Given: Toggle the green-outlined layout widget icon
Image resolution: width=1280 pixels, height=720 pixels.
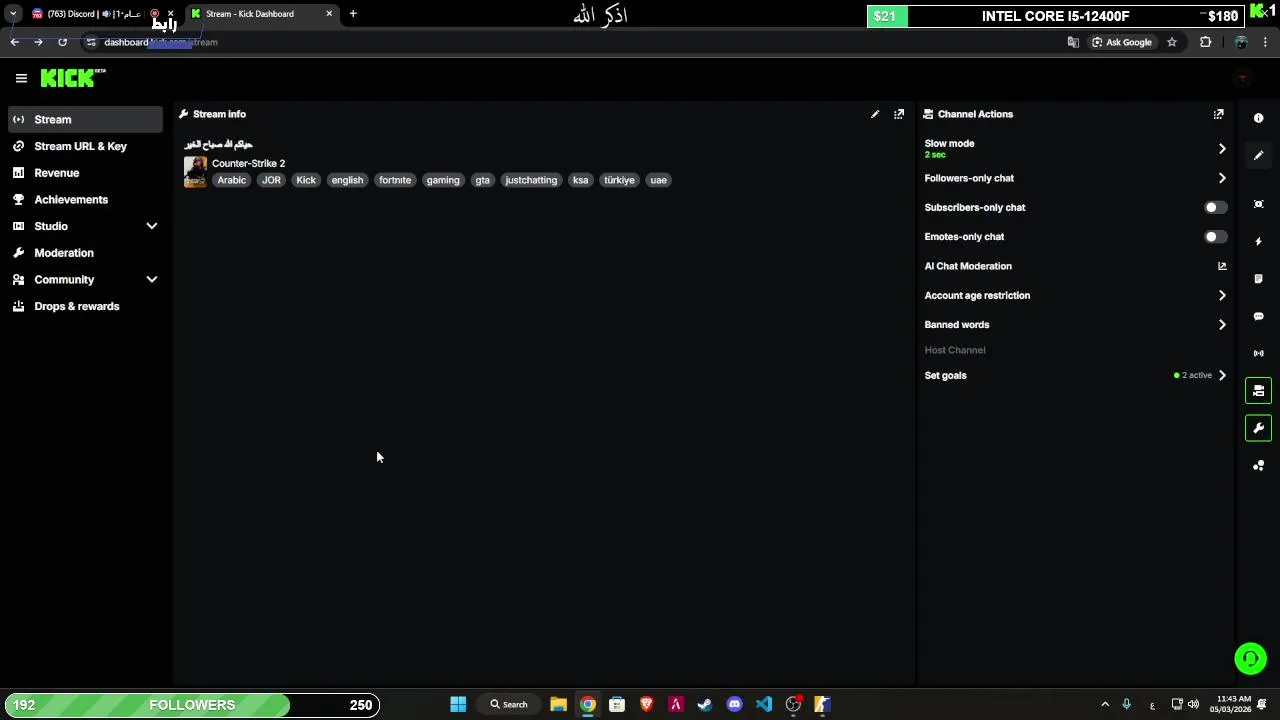Looking at the screenshot, I should pos(1259,391).
